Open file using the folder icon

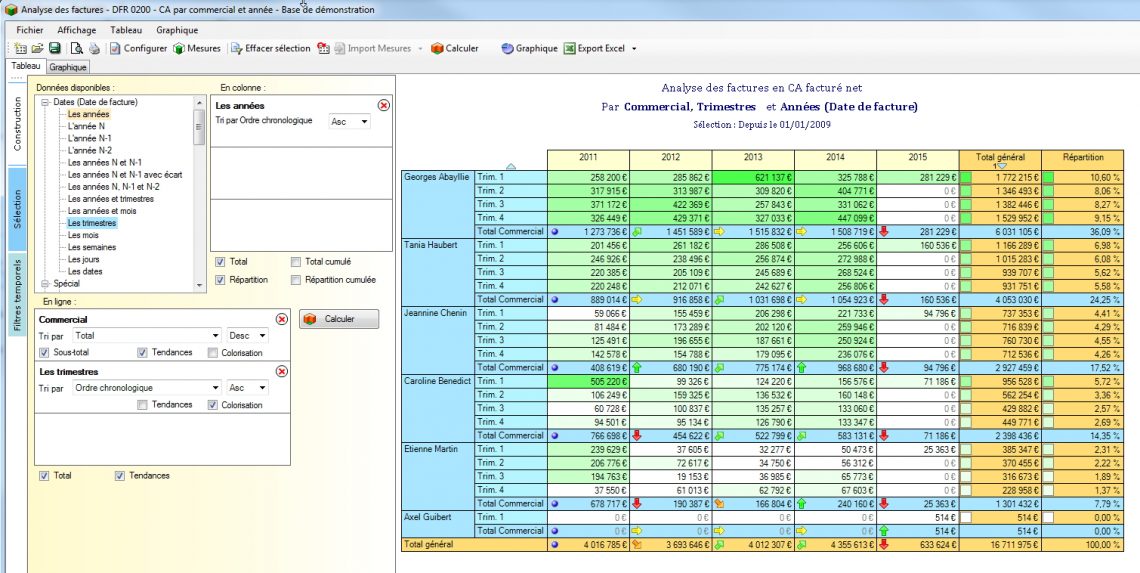(x=37, y=49)
